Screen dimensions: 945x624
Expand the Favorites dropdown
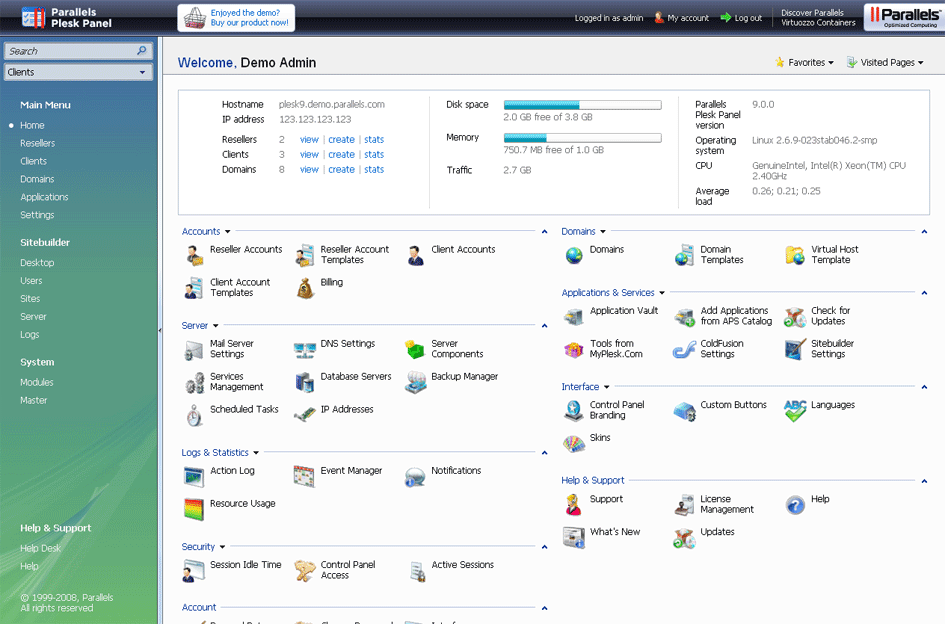coord(805,62)
